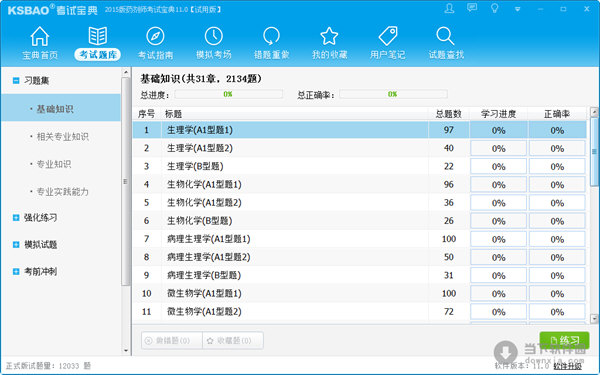Open the 试题查找 magnifier icon
Viewport: 600px width, 375px height.
(x=445, y=37)
